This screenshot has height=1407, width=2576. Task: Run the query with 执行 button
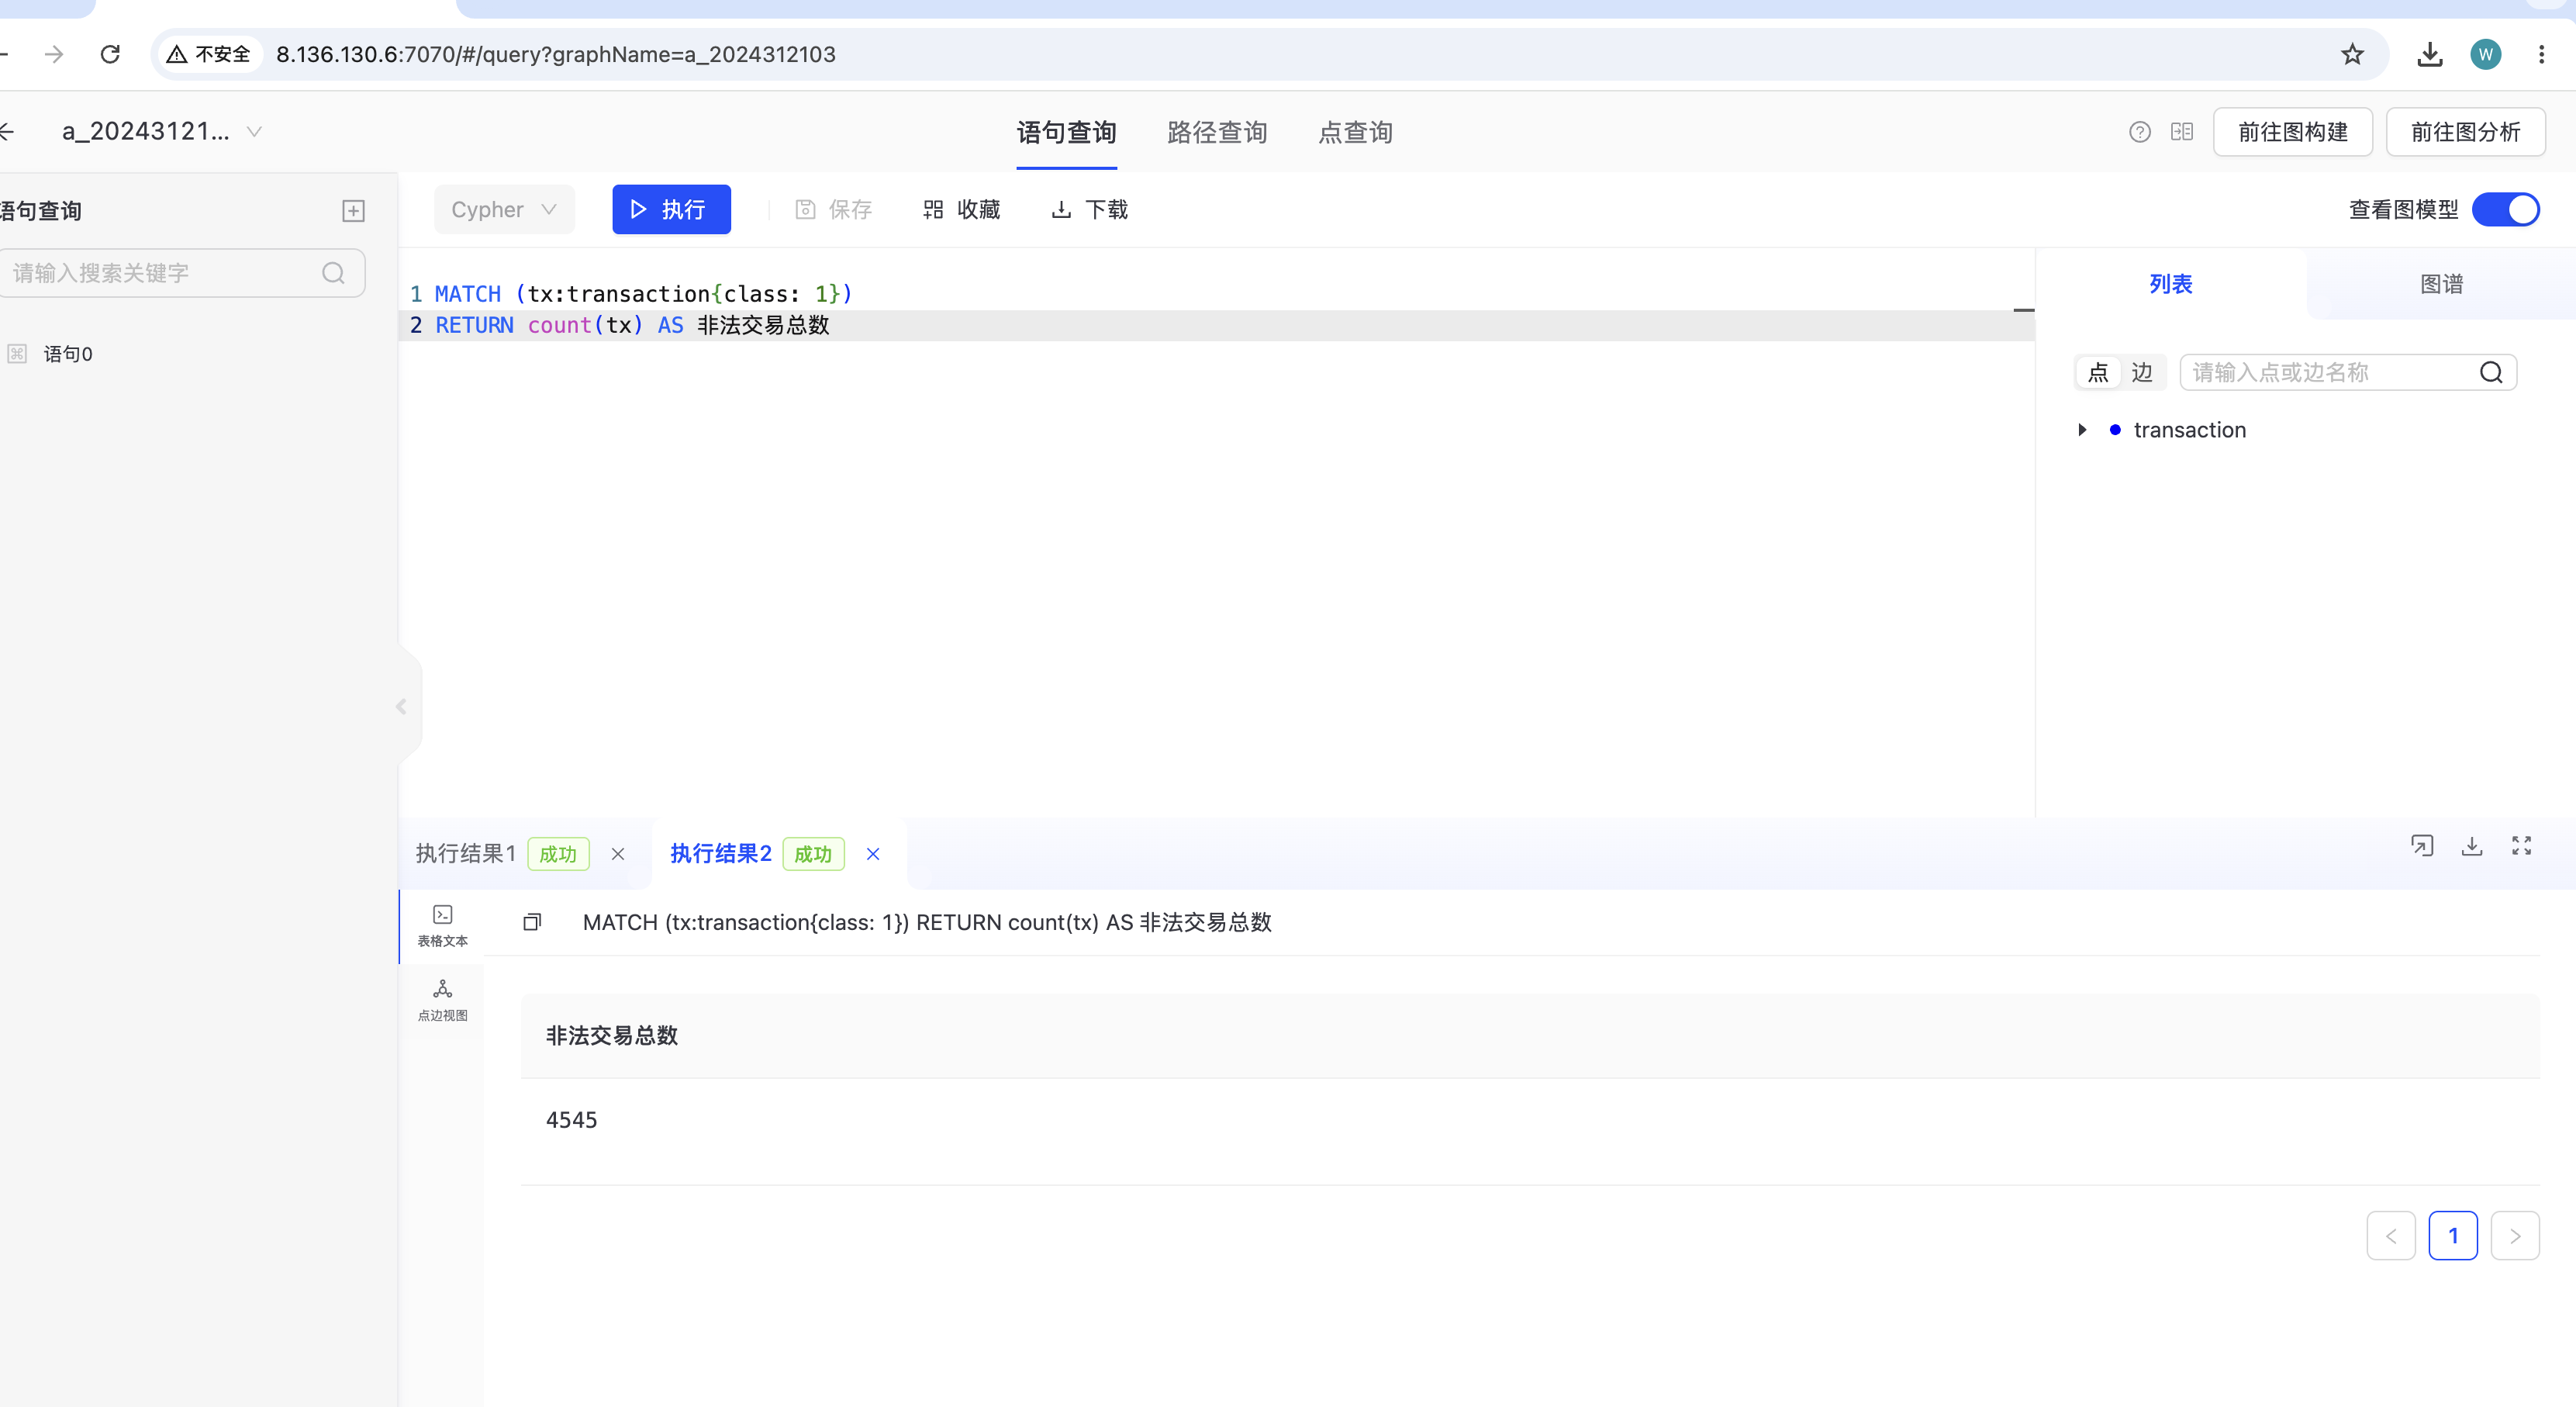click(x=671, y=210)
